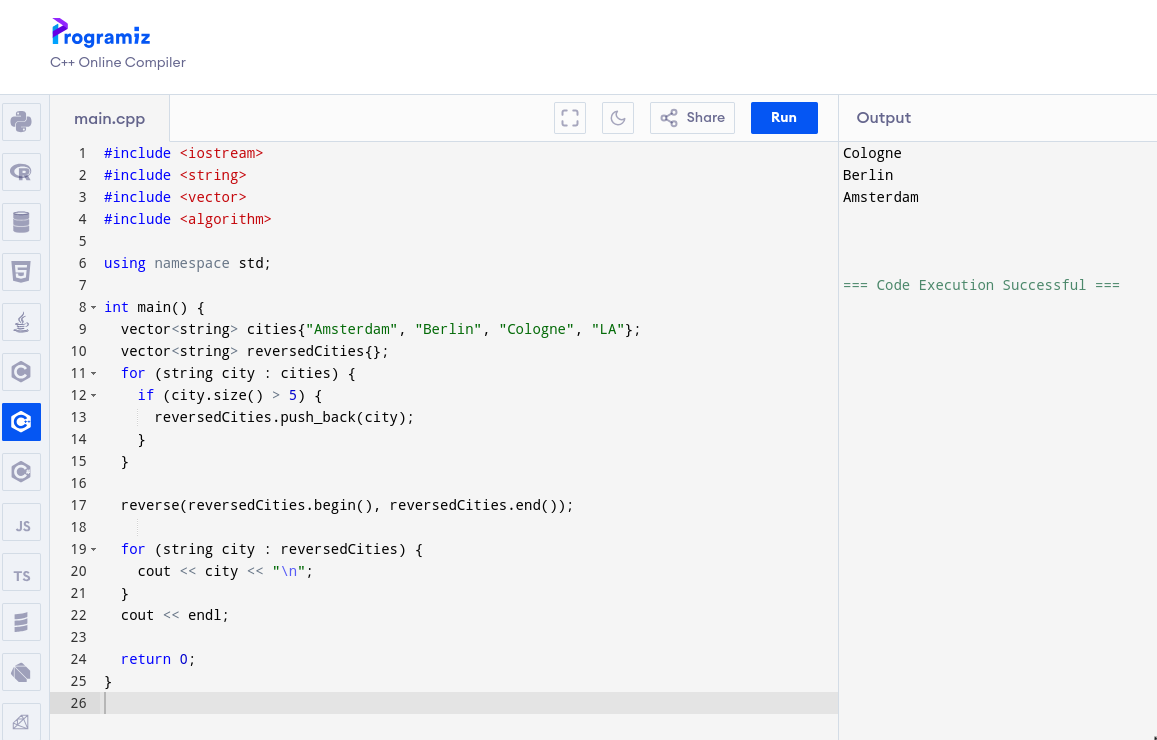Image resolution: width=1157 pixels, height=740 pixels.
Task: Select the Ruby gem icon
Action: [21, 722]
